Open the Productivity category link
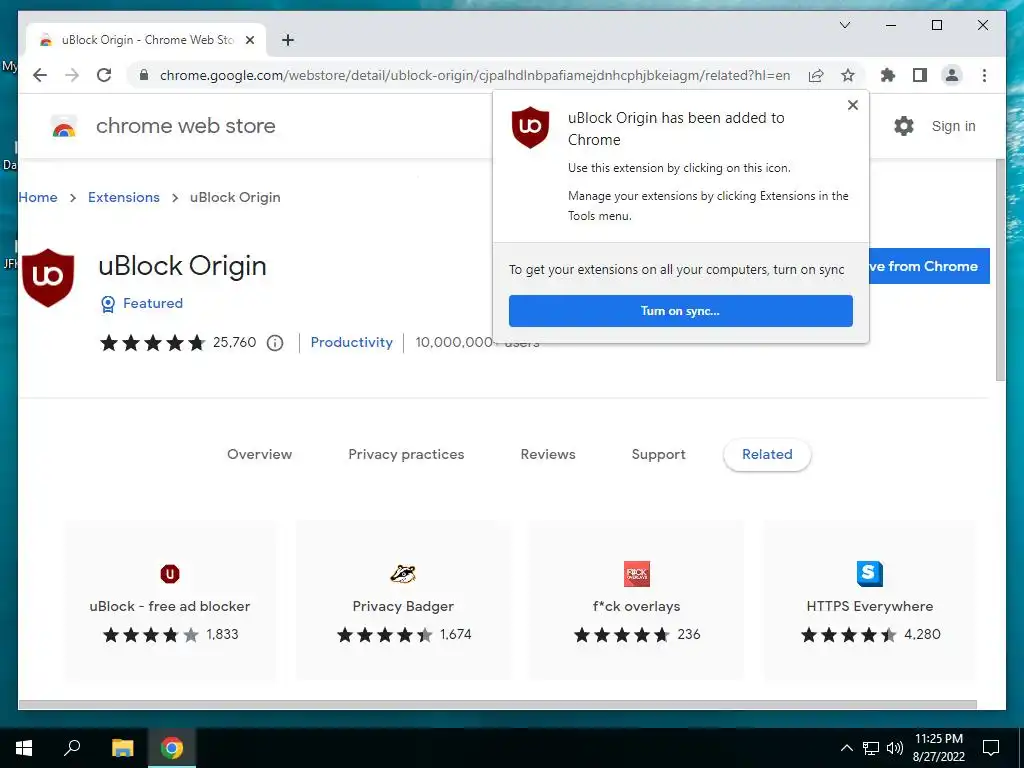The height and width of the screenshot is (768, 1024). click(x=351, y=342)
